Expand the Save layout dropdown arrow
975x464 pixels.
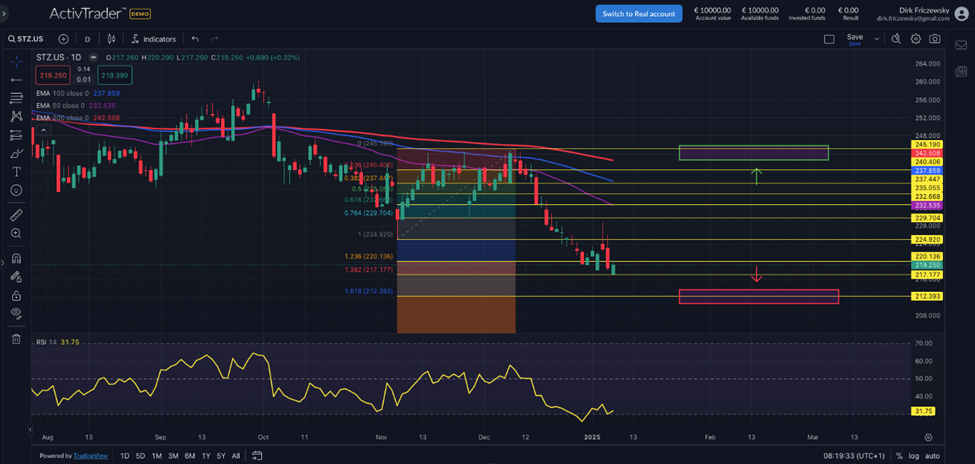coord(877,39)
